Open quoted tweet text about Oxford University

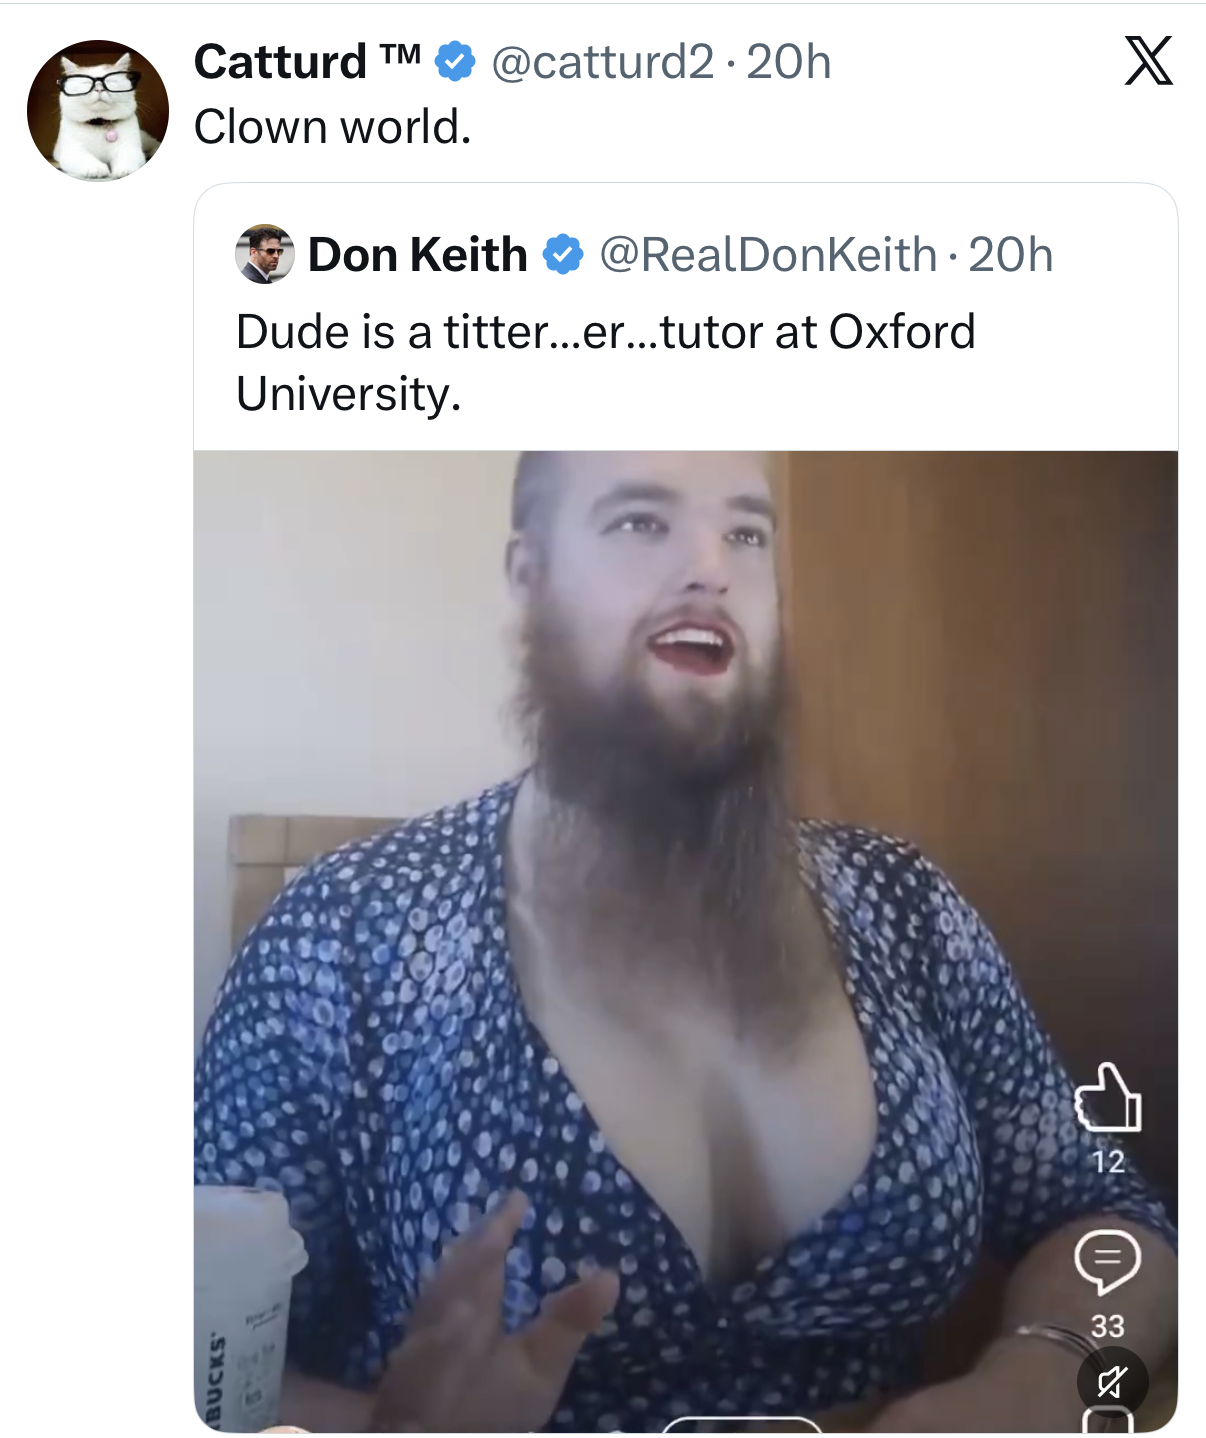[605, 362]
